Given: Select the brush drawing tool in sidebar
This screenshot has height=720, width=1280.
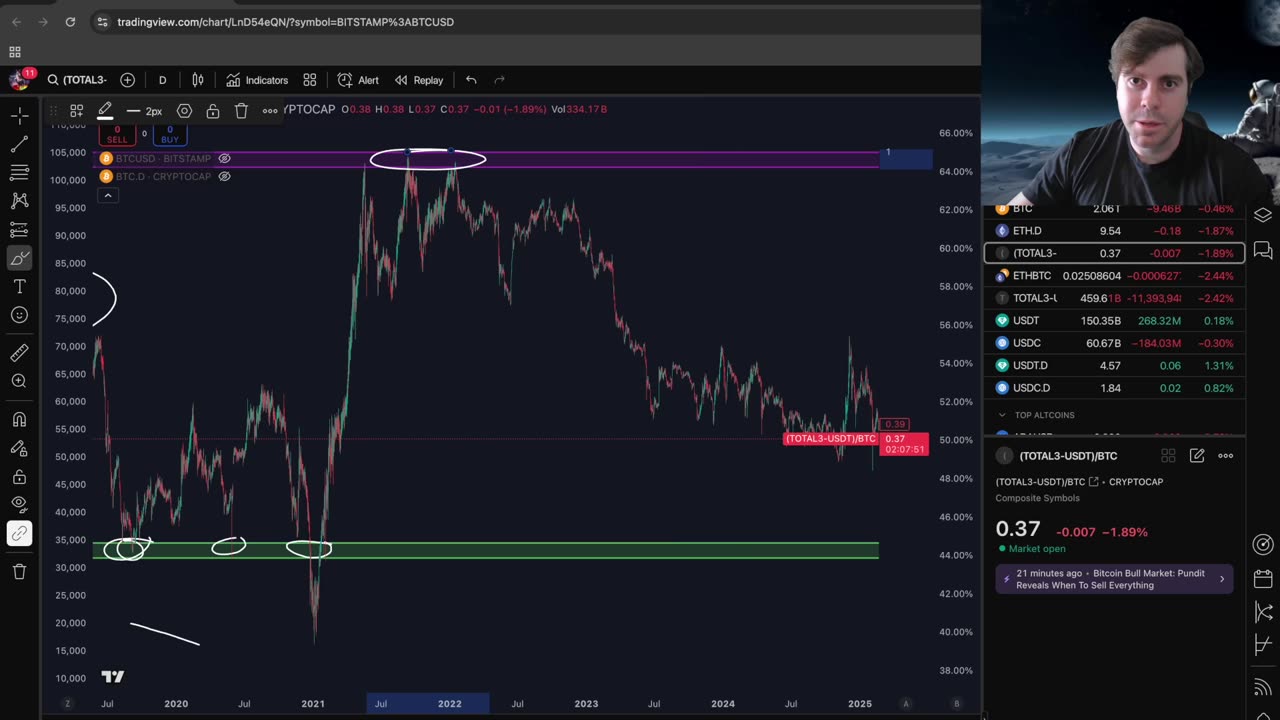Looking at the screenshot, I should [19, 259].
